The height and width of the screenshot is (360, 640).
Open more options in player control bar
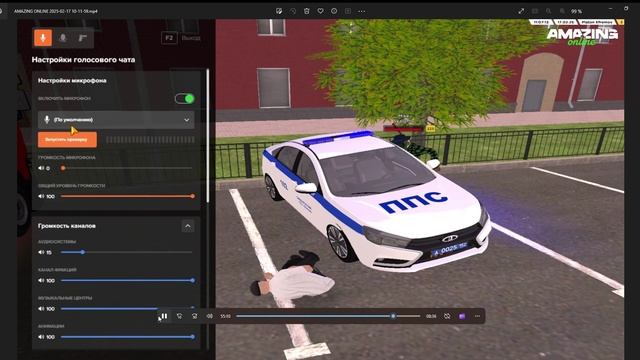(x=477, y=316)
